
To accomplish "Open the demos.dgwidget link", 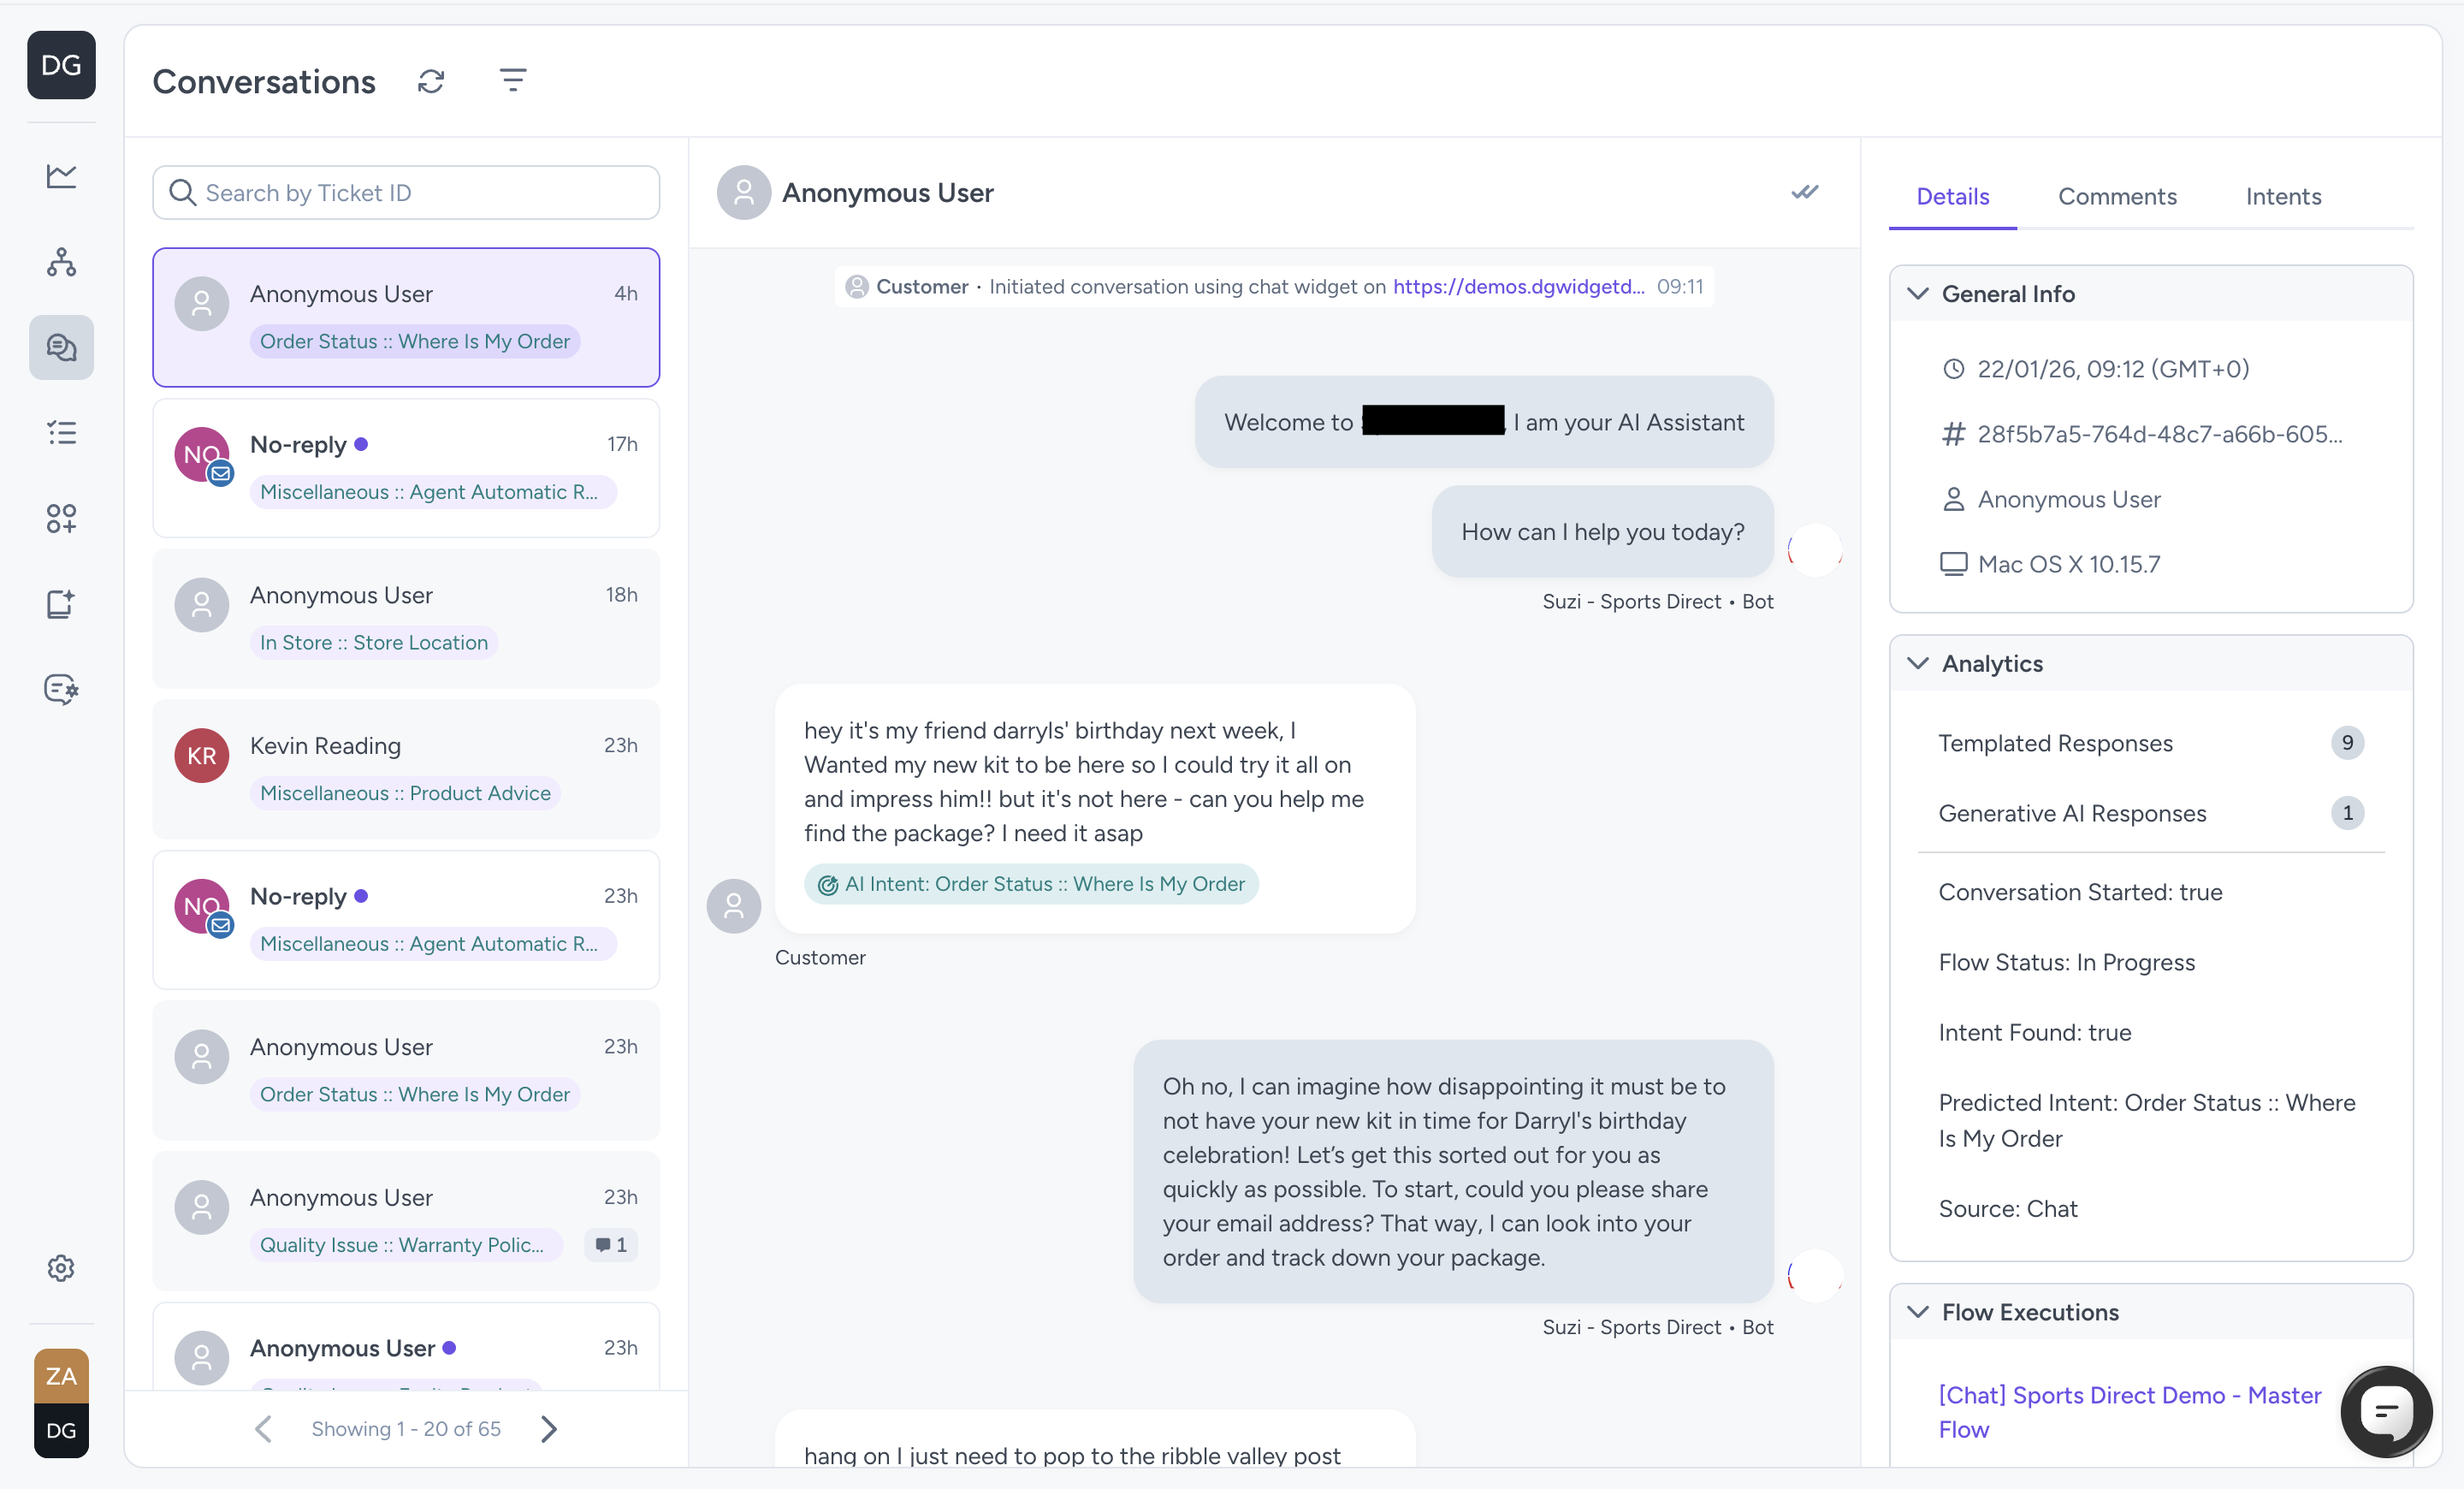I will pyautogui.click(x=1518, y=287).
